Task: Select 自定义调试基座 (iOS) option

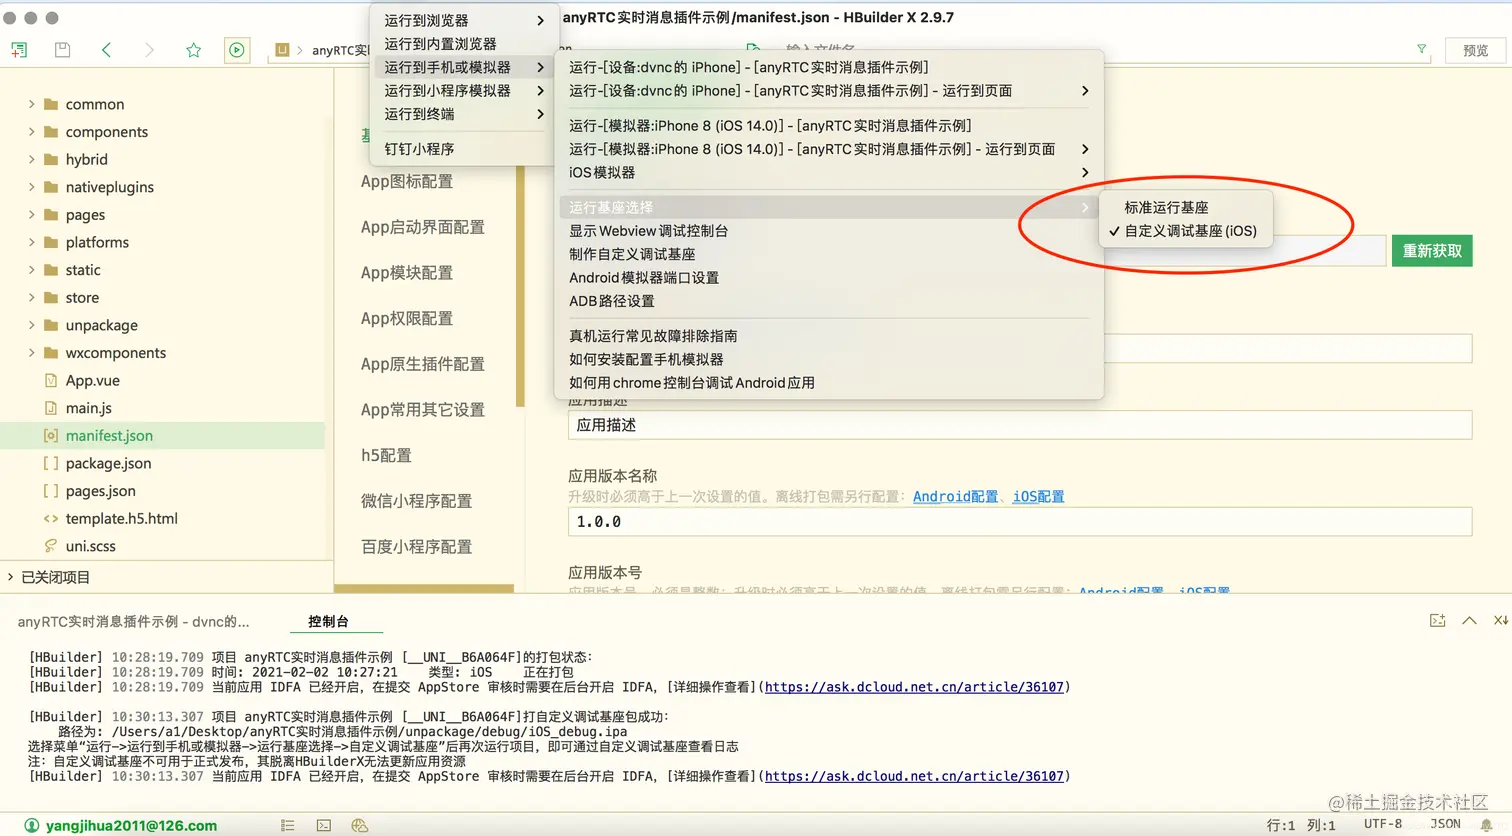Action: click(1185, 231)
